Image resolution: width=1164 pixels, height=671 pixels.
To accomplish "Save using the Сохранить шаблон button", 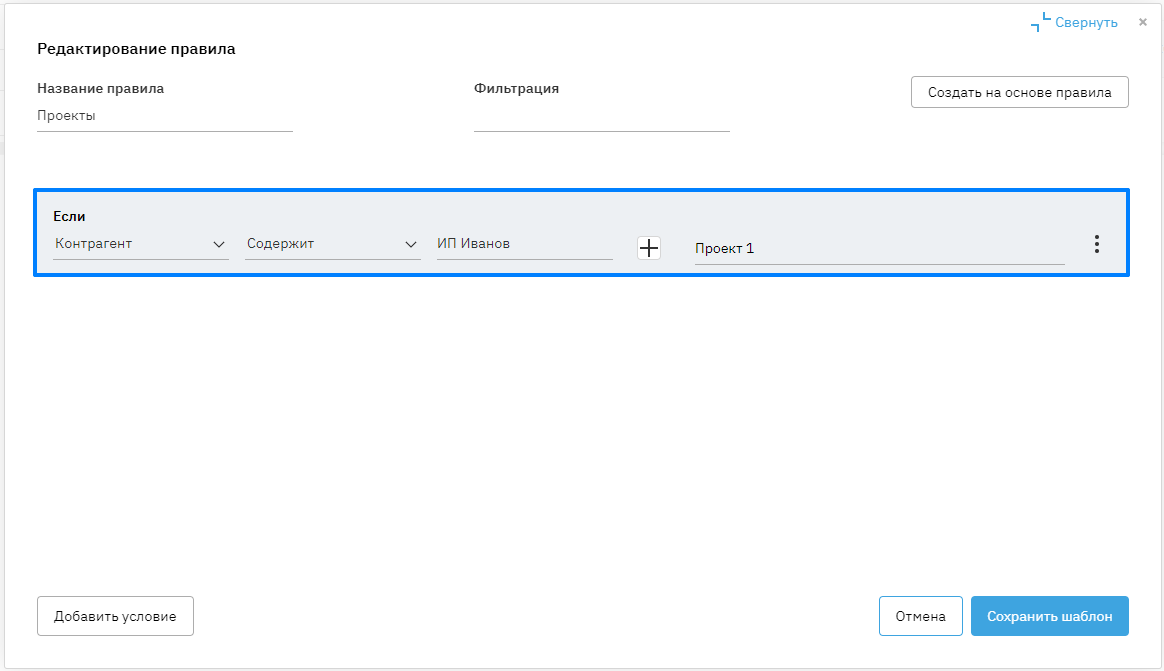I will pyautogui.click(x=1049, y=616).
